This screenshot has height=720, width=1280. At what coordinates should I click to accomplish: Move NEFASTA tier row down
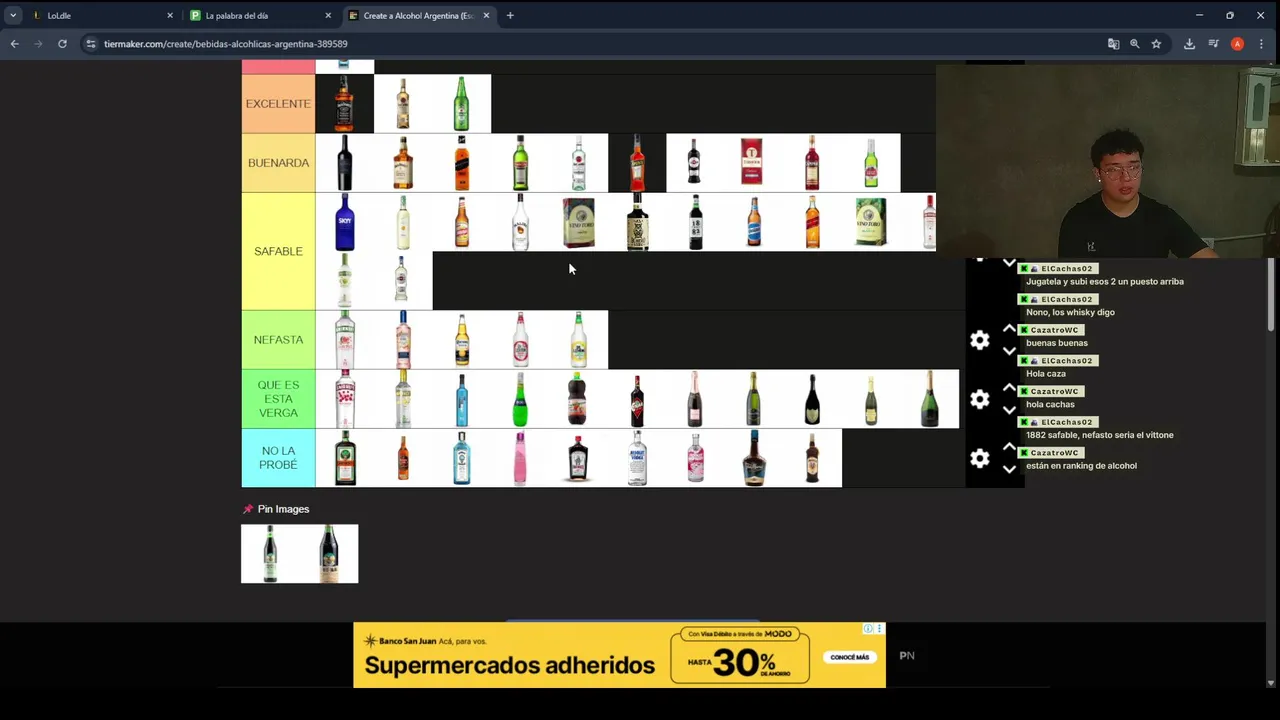(1009, 351)
